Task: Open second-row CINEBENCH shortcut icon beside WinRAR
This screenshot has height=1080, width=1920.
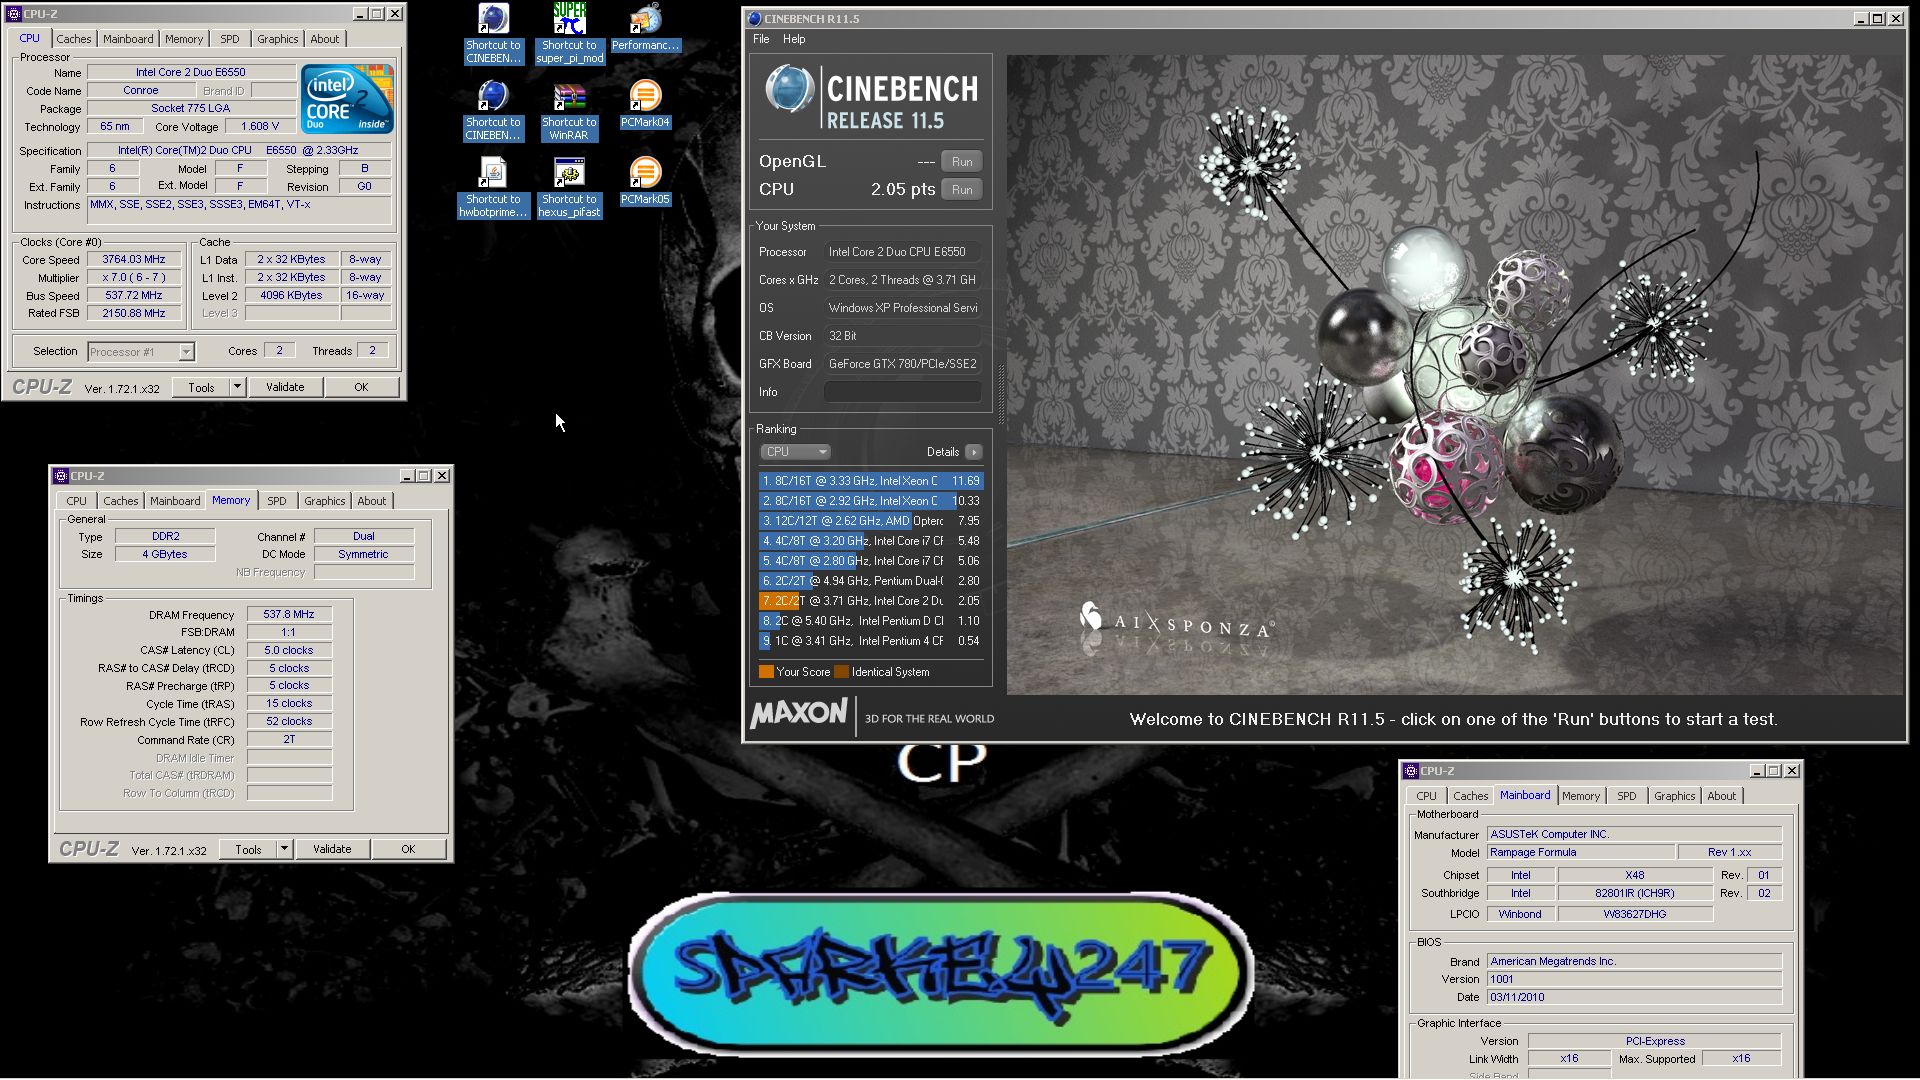Action: coord(493,111)
